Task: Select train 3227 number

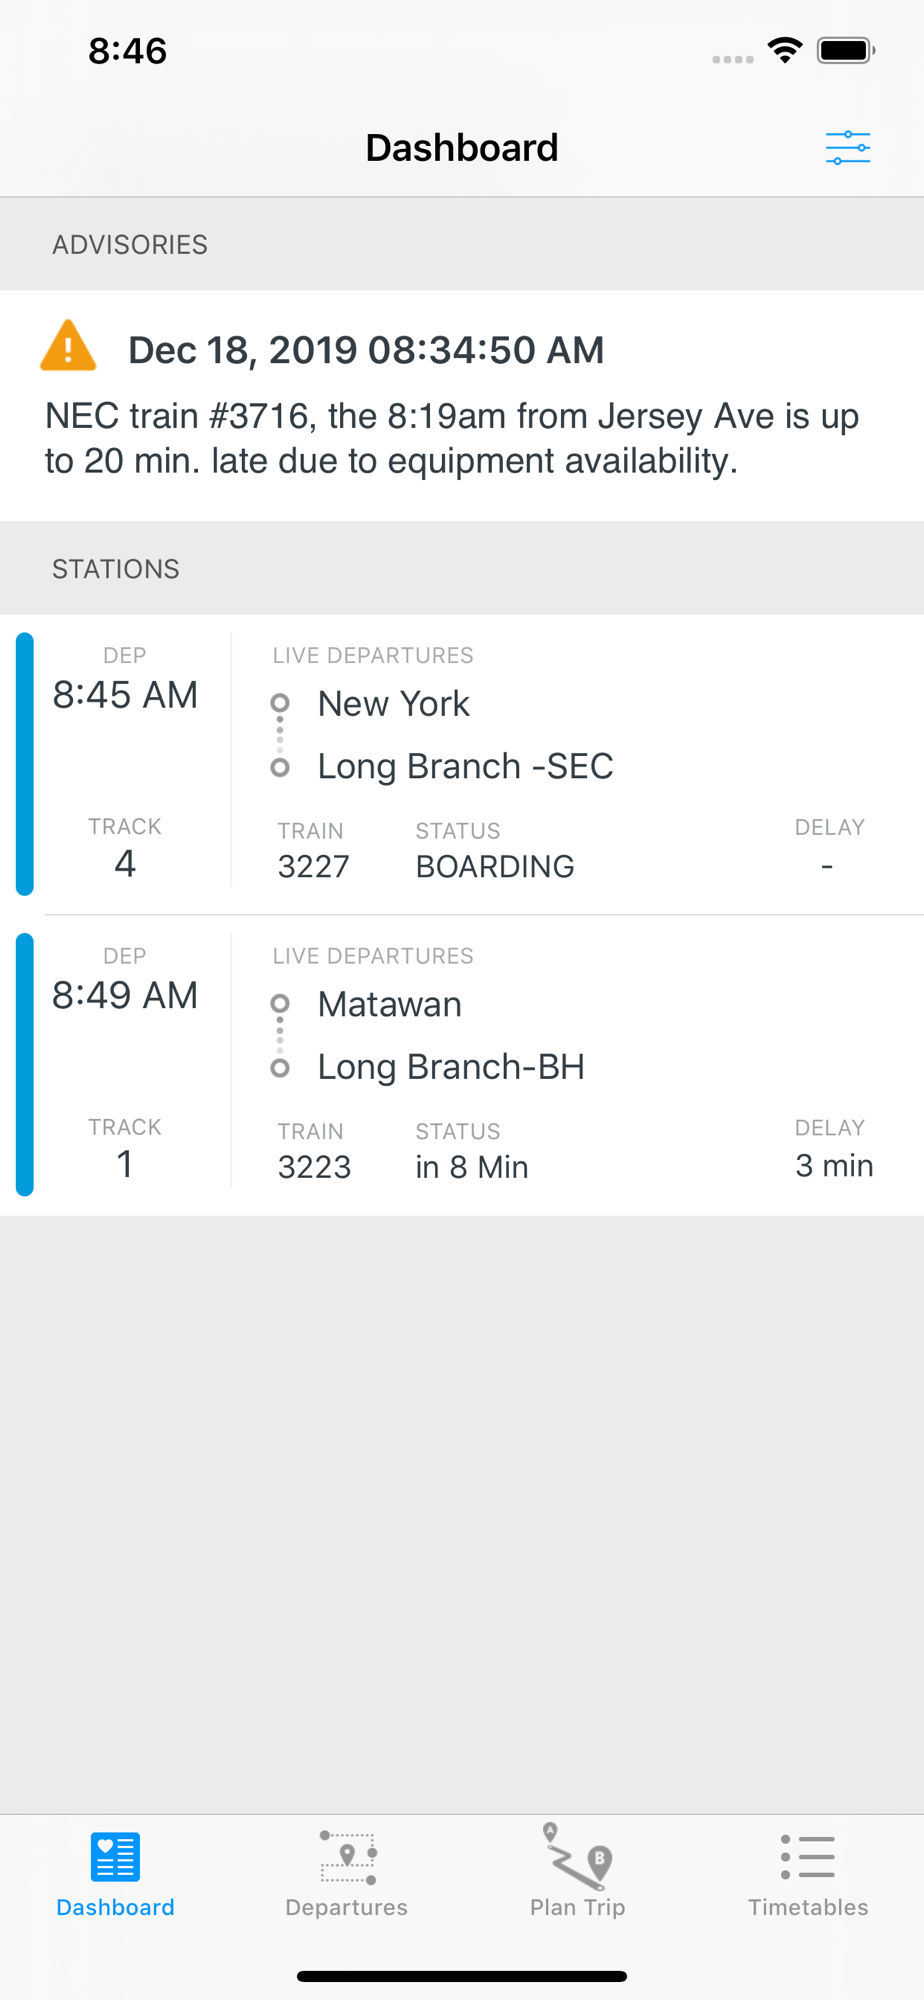Action: click(x=314, y=866)
